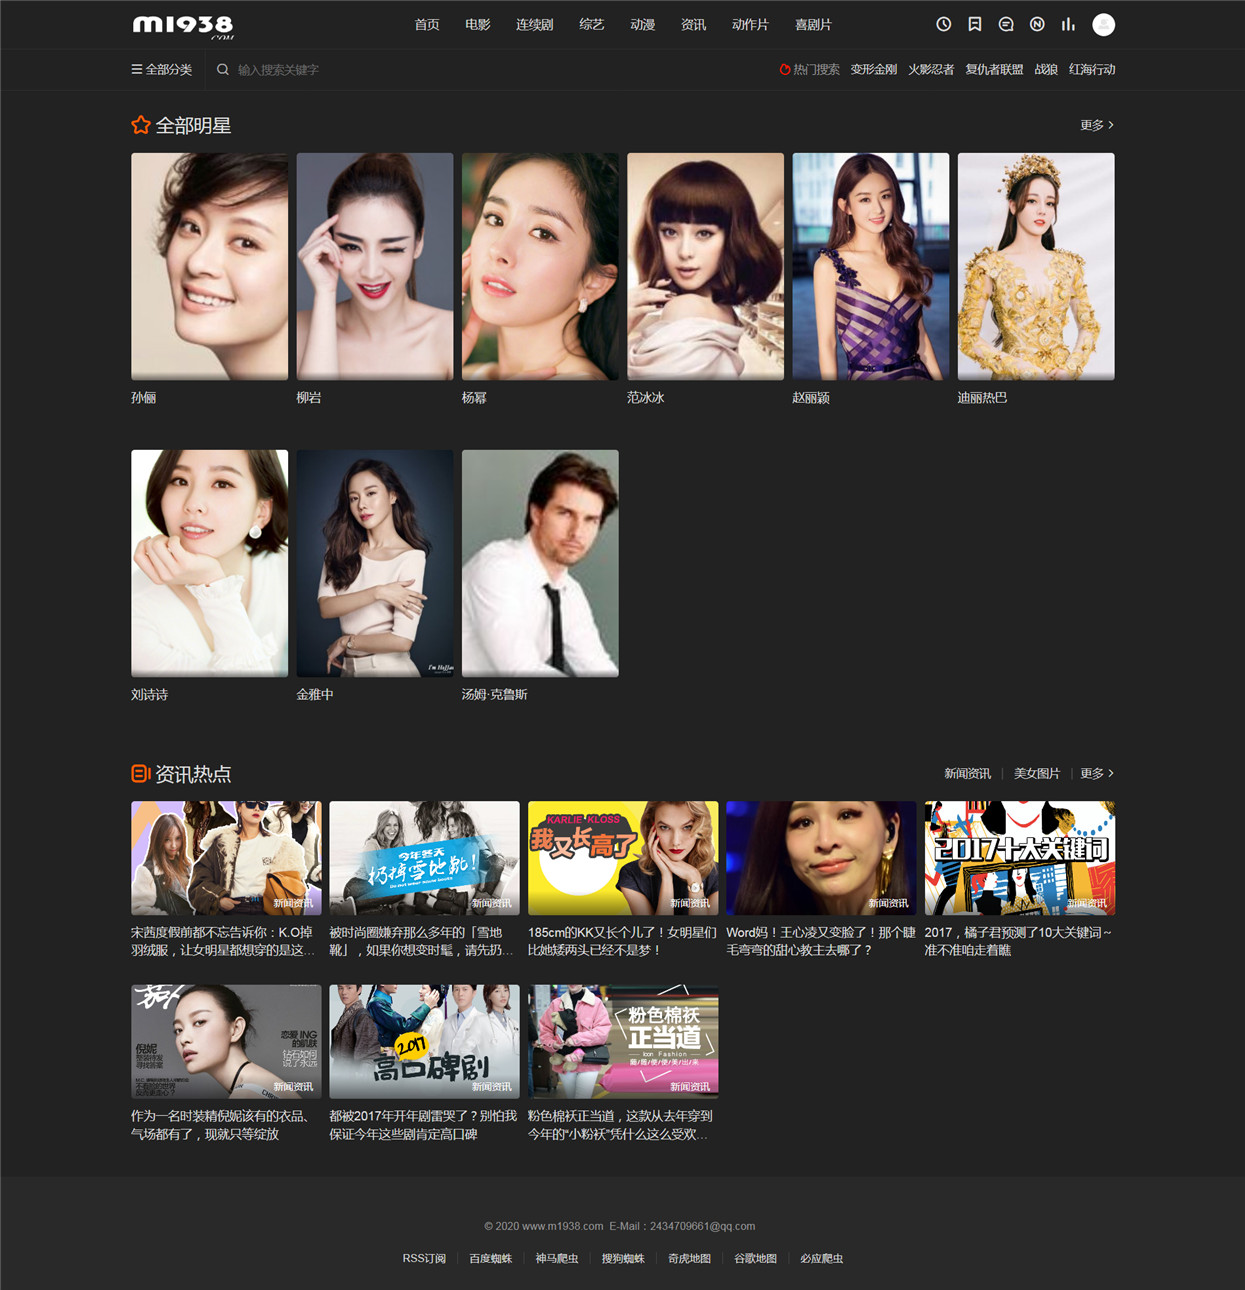Viewport: 1245px width, 1290px height.
Task: Select the 综艺 navigation tab
Action: [592, 25]
